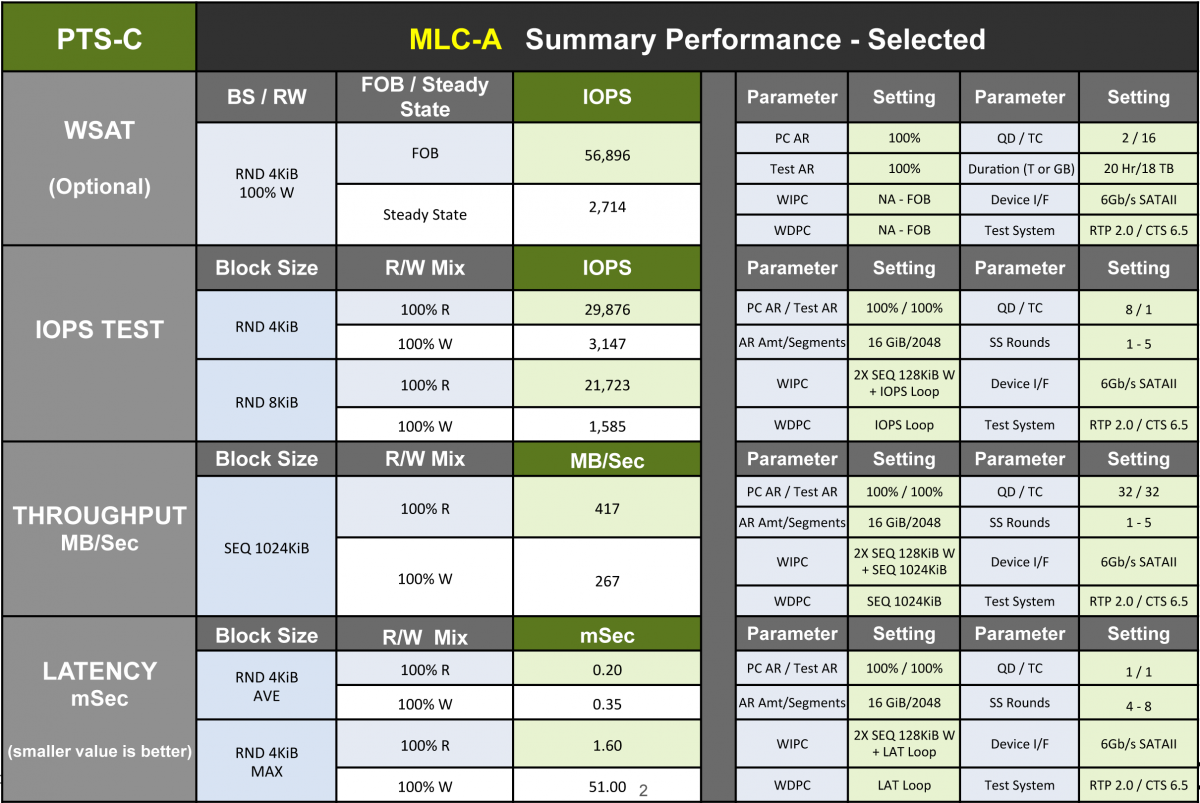The image size is (1200, 803).
Task: Click the 32 / 32 QD/TC setting
Action: pos(1138,492)
